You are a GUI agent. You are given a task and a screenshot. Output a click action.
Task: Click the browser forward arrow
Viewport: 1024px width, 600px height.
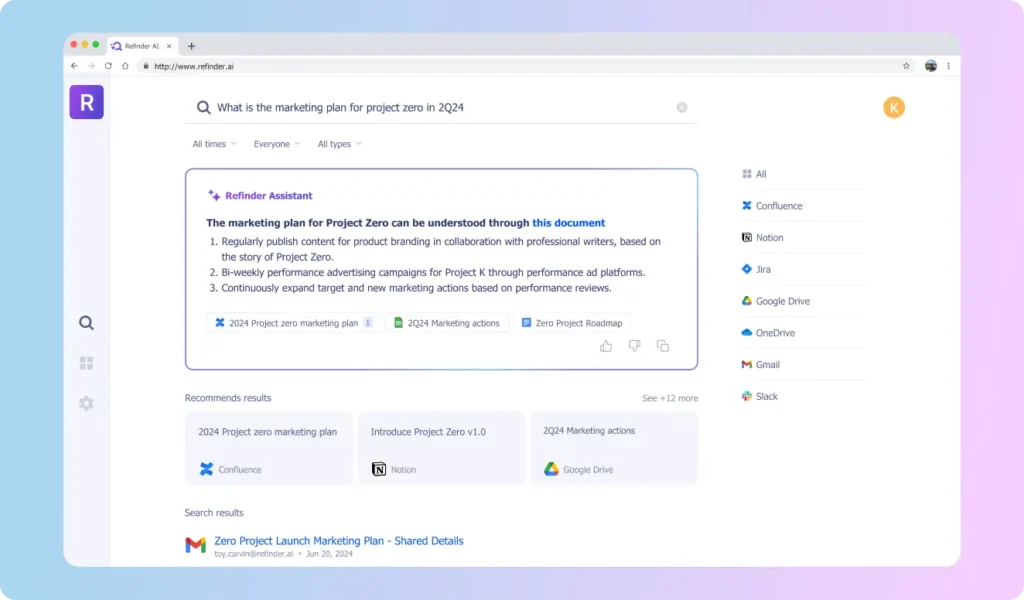tap(91, 66)
